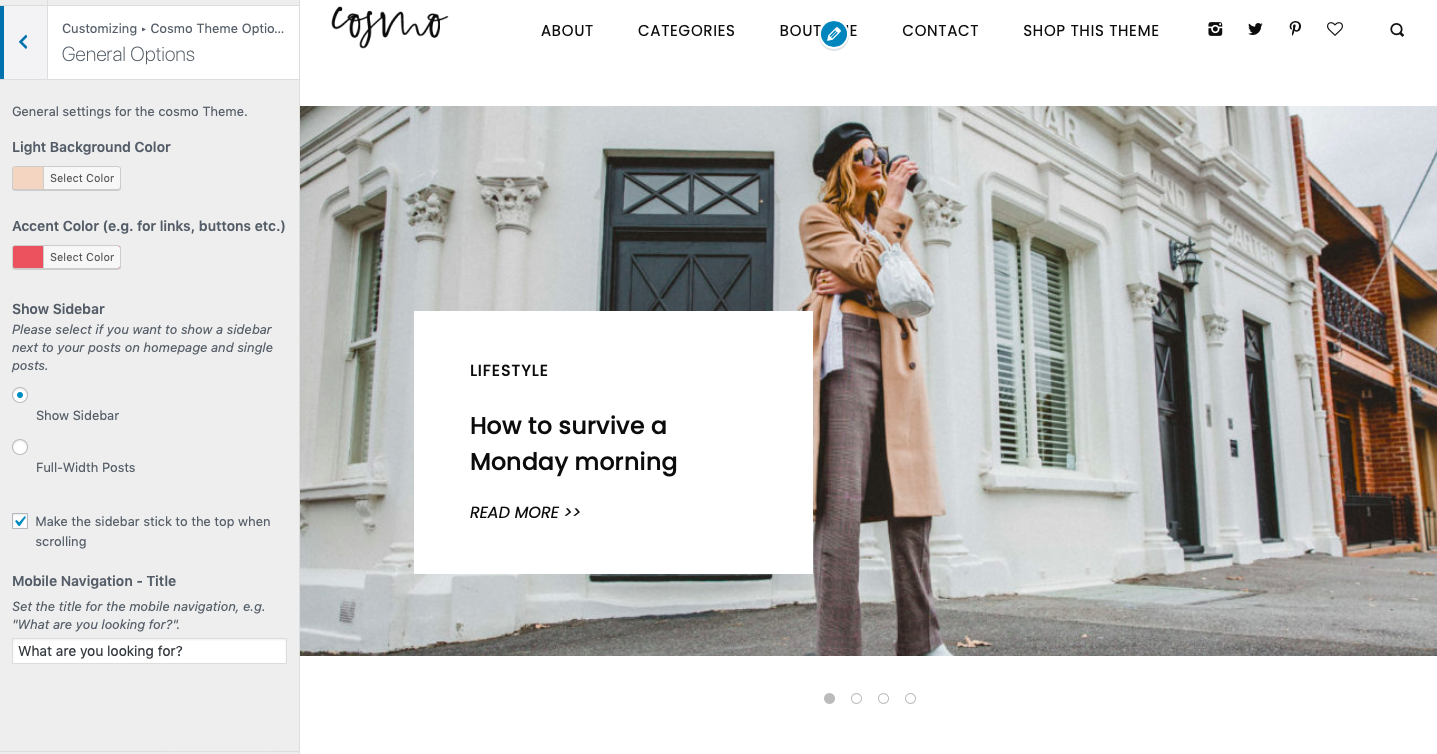The image size is (1437, 754).
Task: Open Light Background Color Select Color picker
Action: tap(82, 178)
